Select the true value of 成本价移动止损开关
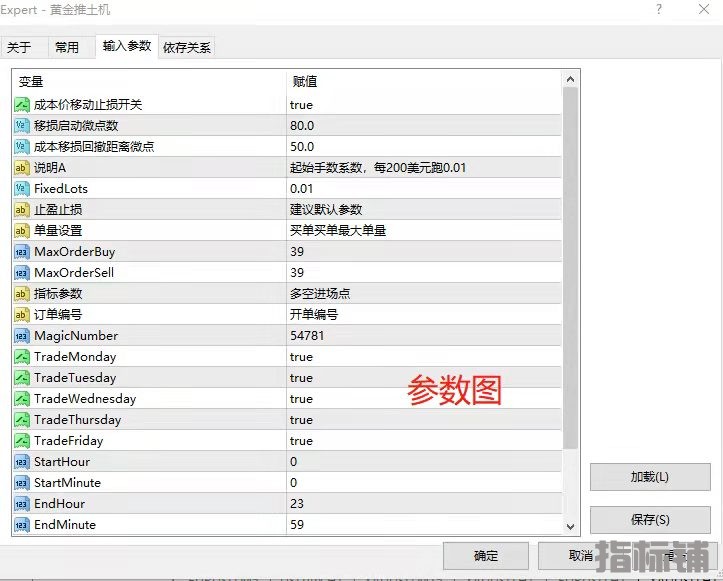This screenshot has width=723, height=581. (302, 105)
